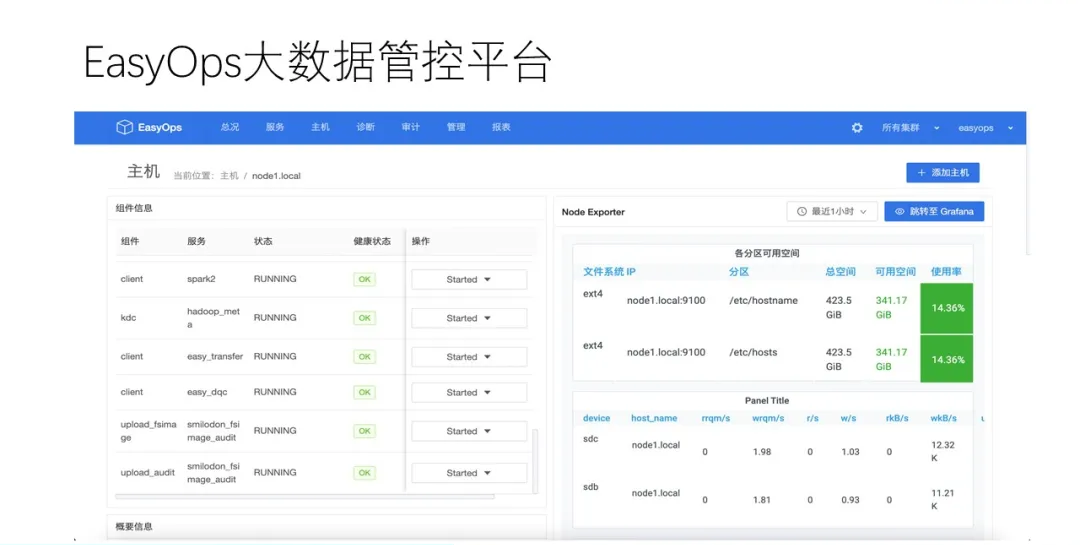Click the kdc component name
The height and width of the screenshot is (545, 1080).
point(128,318)
